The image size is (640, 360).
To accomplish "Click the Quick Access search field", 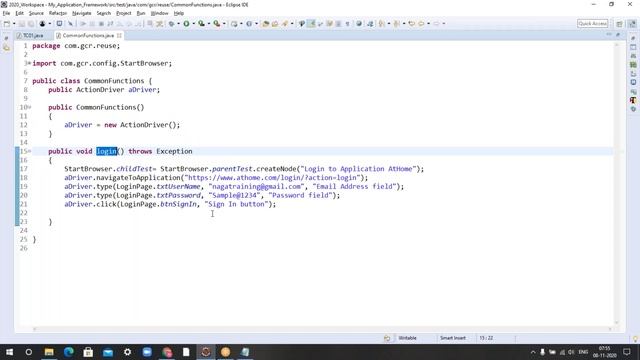I will [593, 24].
